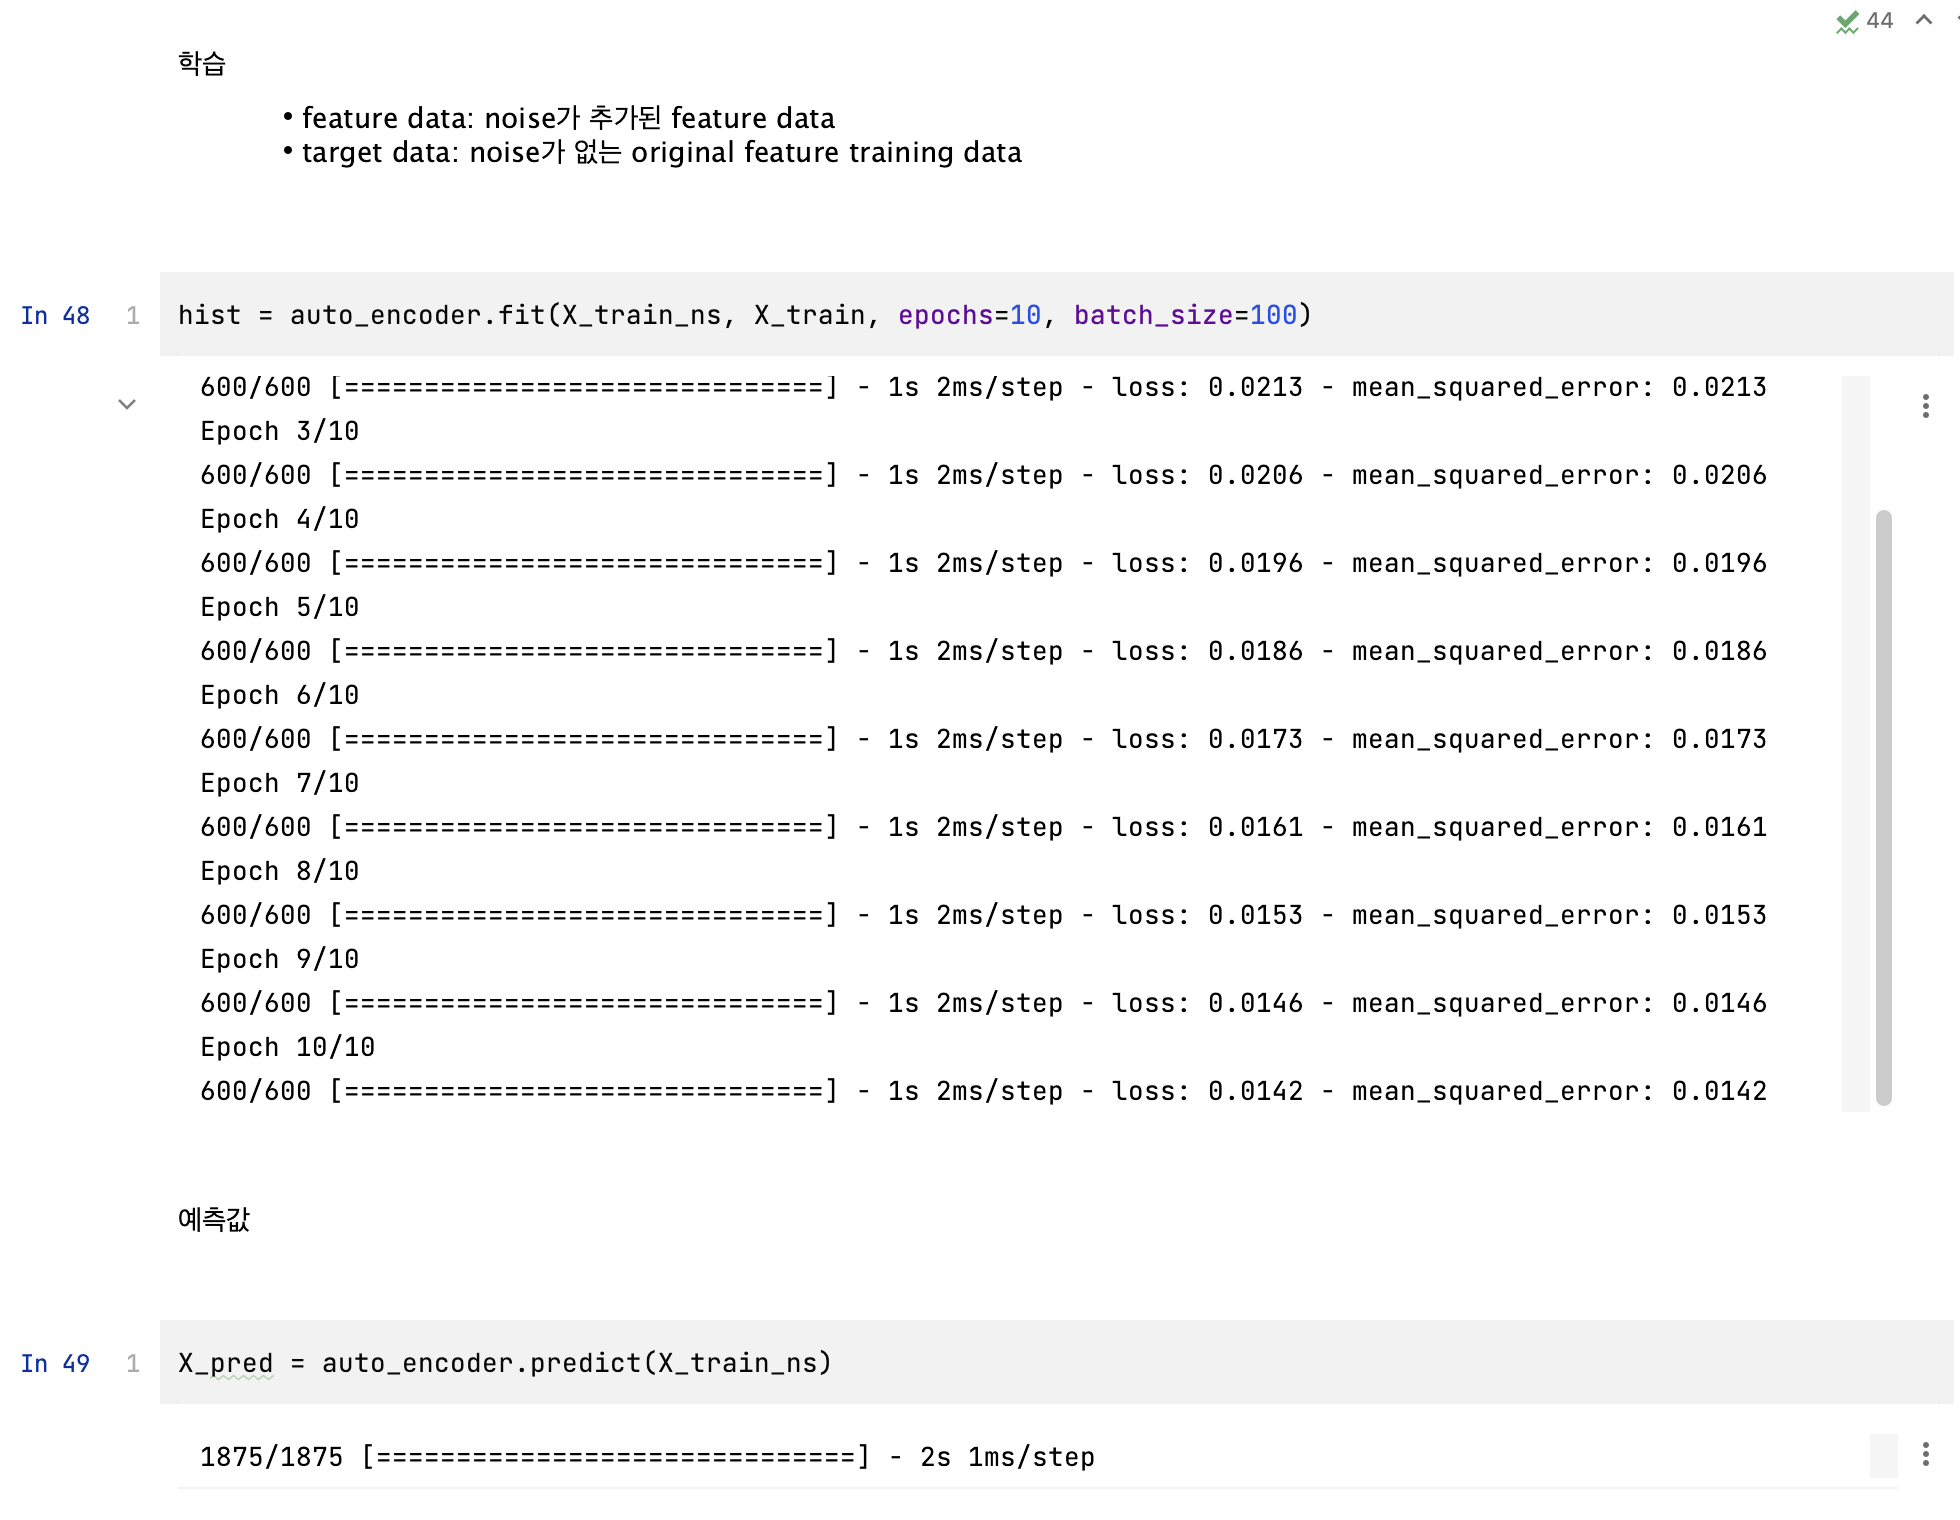
Task: Select the 예측값 markdown cell
Action: pos(214,1220)
